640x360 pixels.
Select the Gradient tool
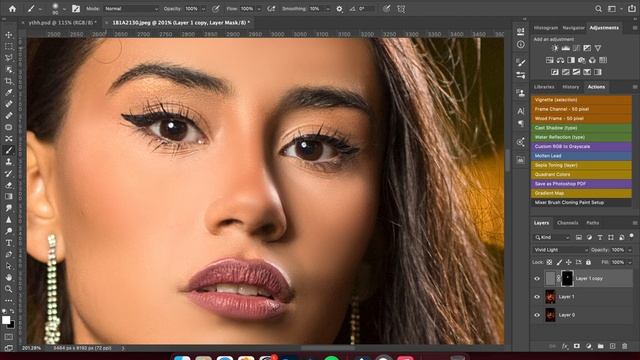tap(9, 196)
